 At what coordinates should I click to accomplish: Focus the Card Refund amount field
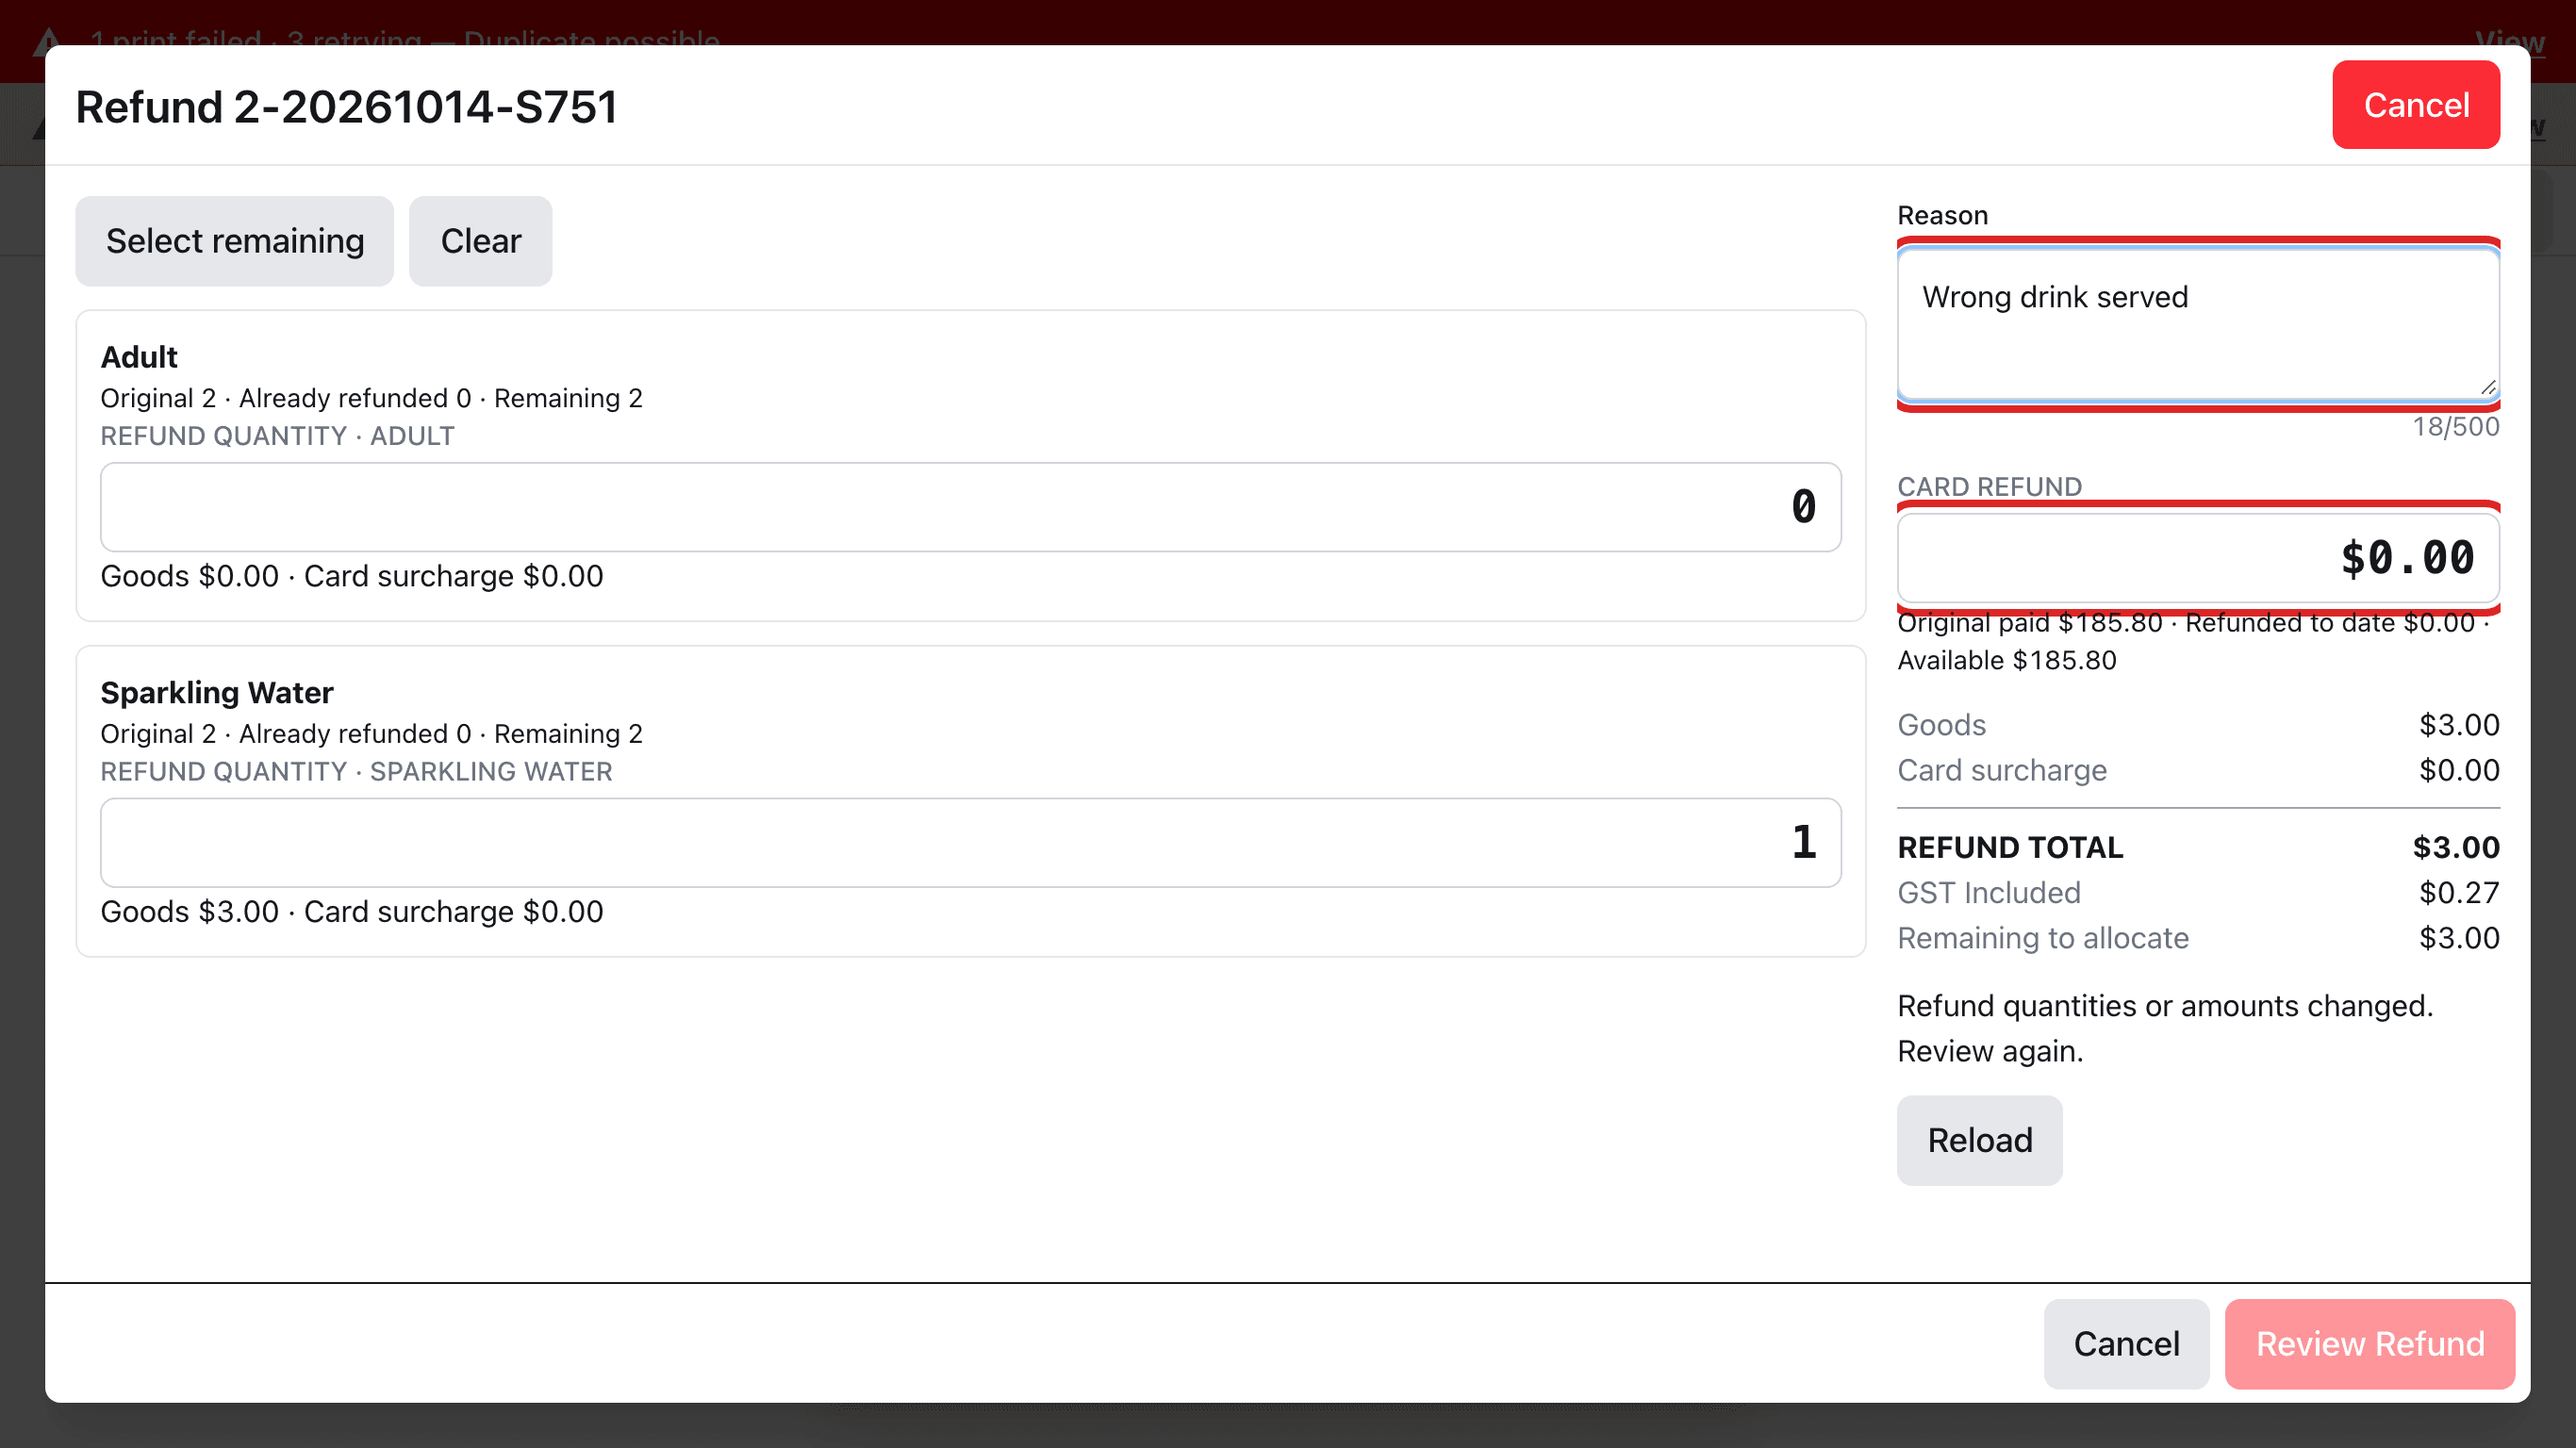(2198, 558)
